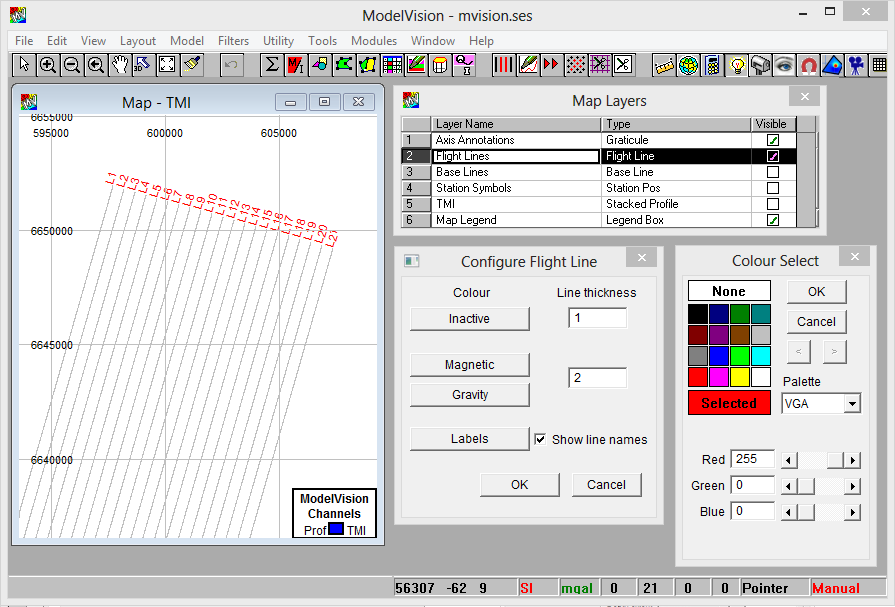Click the globe toolbar icon

(x=688, y=65)
